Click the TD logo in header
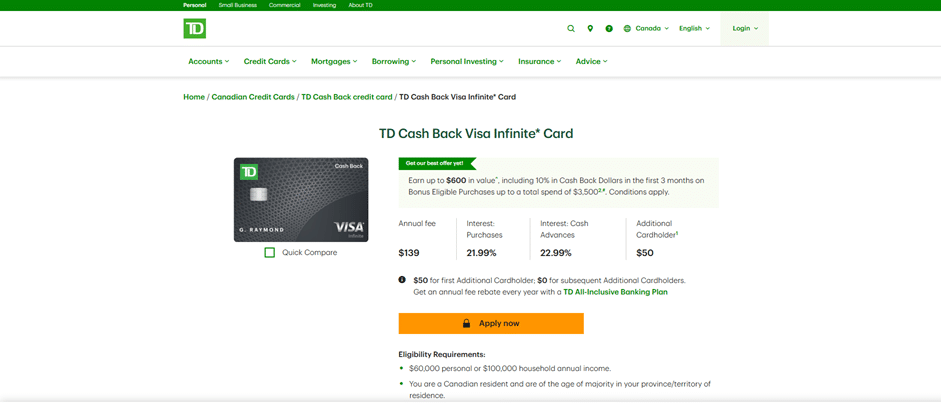Screen dimensions: 941x403 click(x=195, y=28)
